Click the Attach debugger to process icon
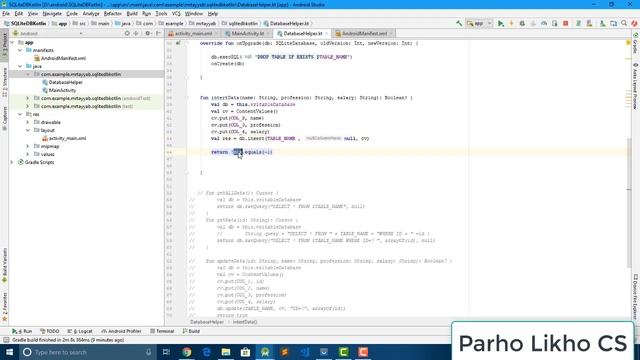 (x=554, y=23)
